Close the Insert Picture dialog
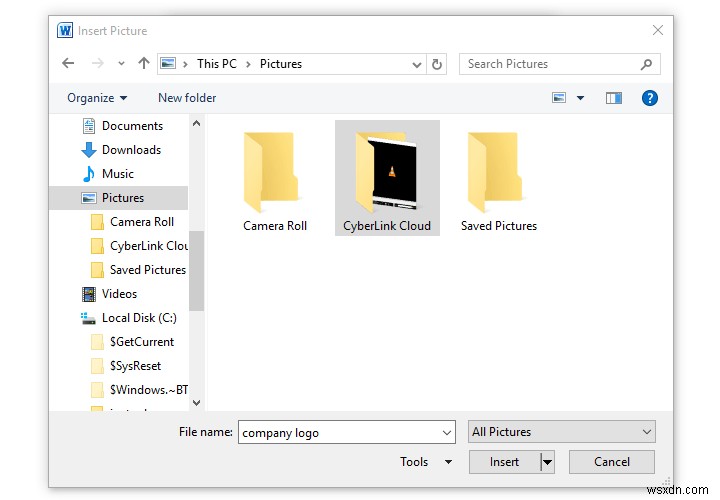This screenshot has width=720, height=500. [658, 30]
